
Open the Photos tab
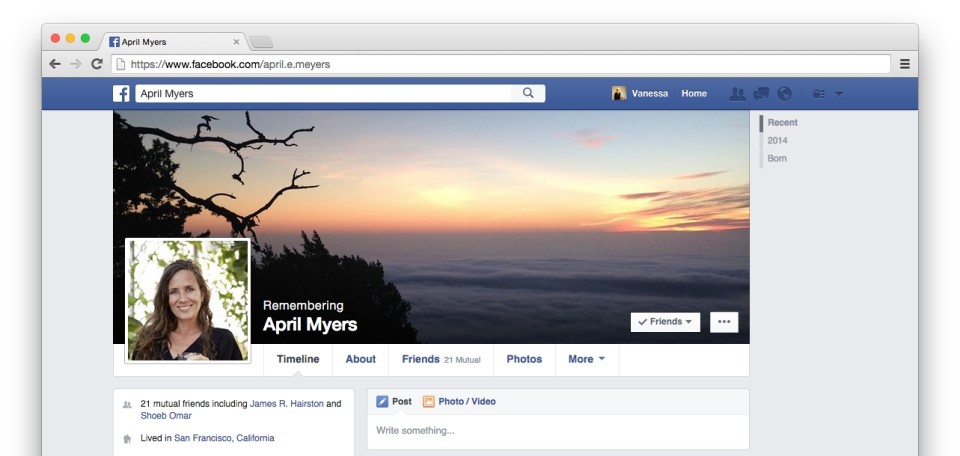[524, 359]
